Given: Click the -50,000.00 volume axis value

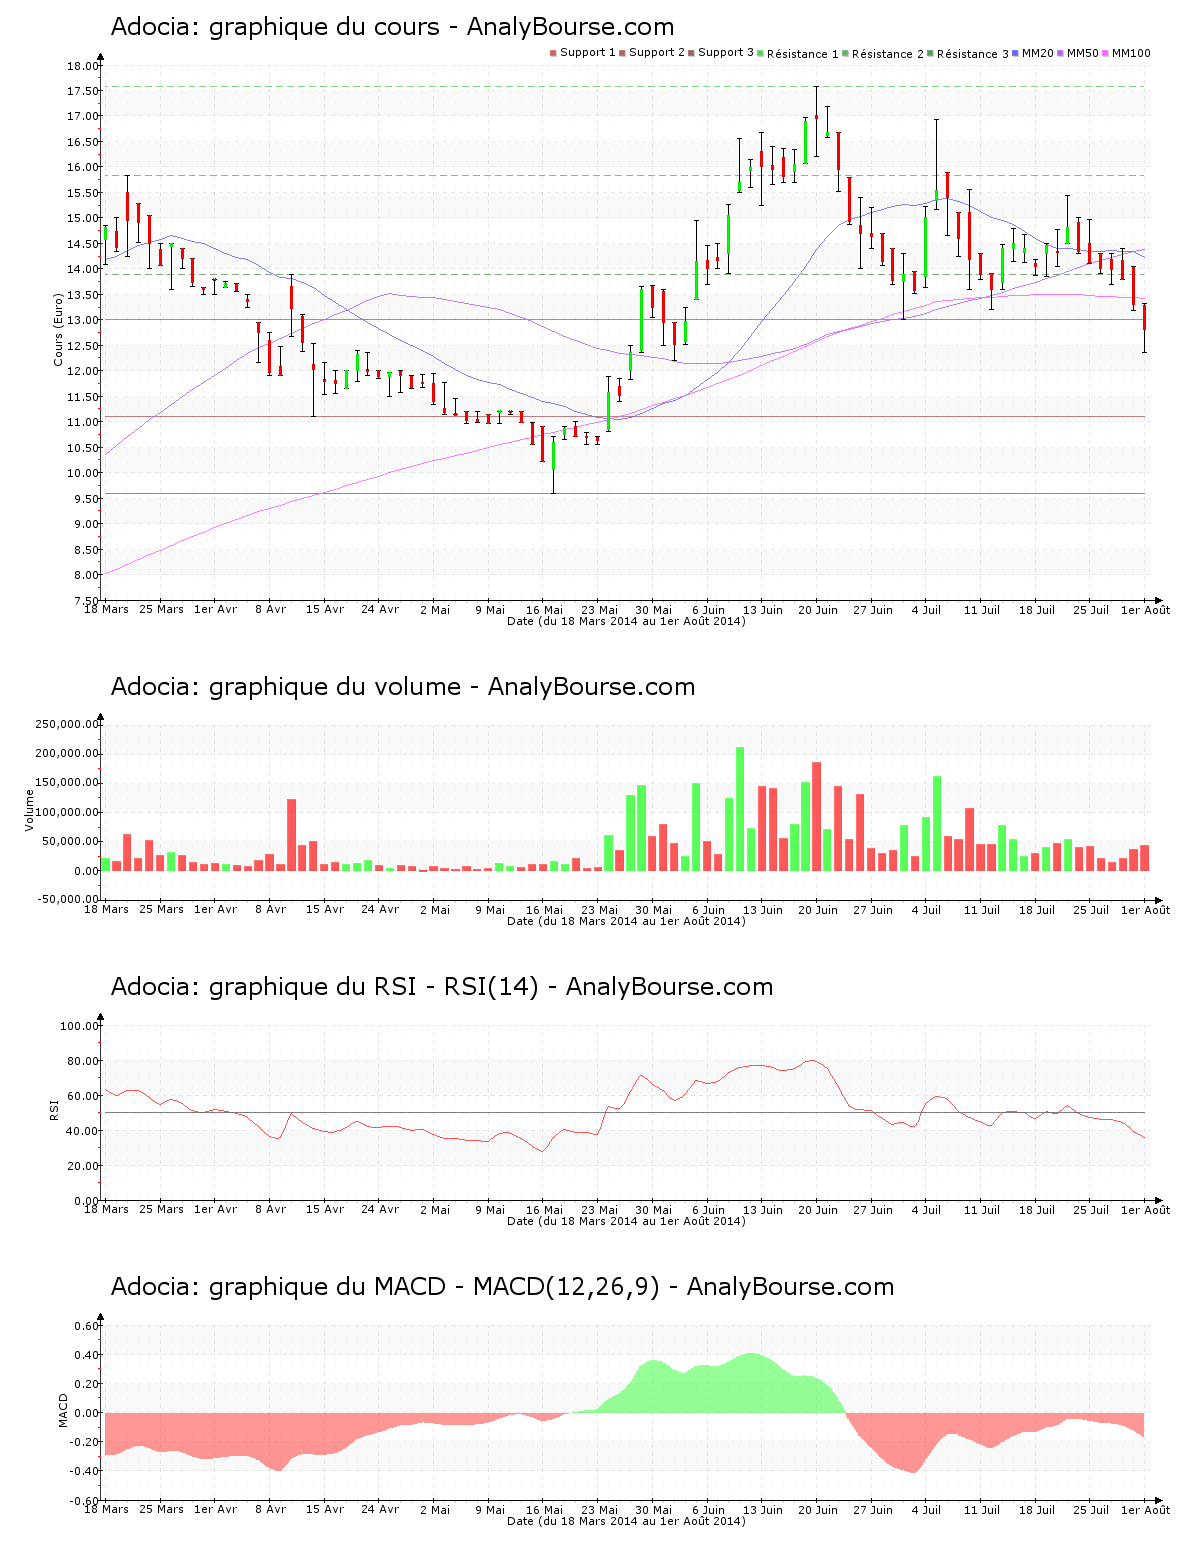Looking at the screenshot, I should tap(66, 900).
